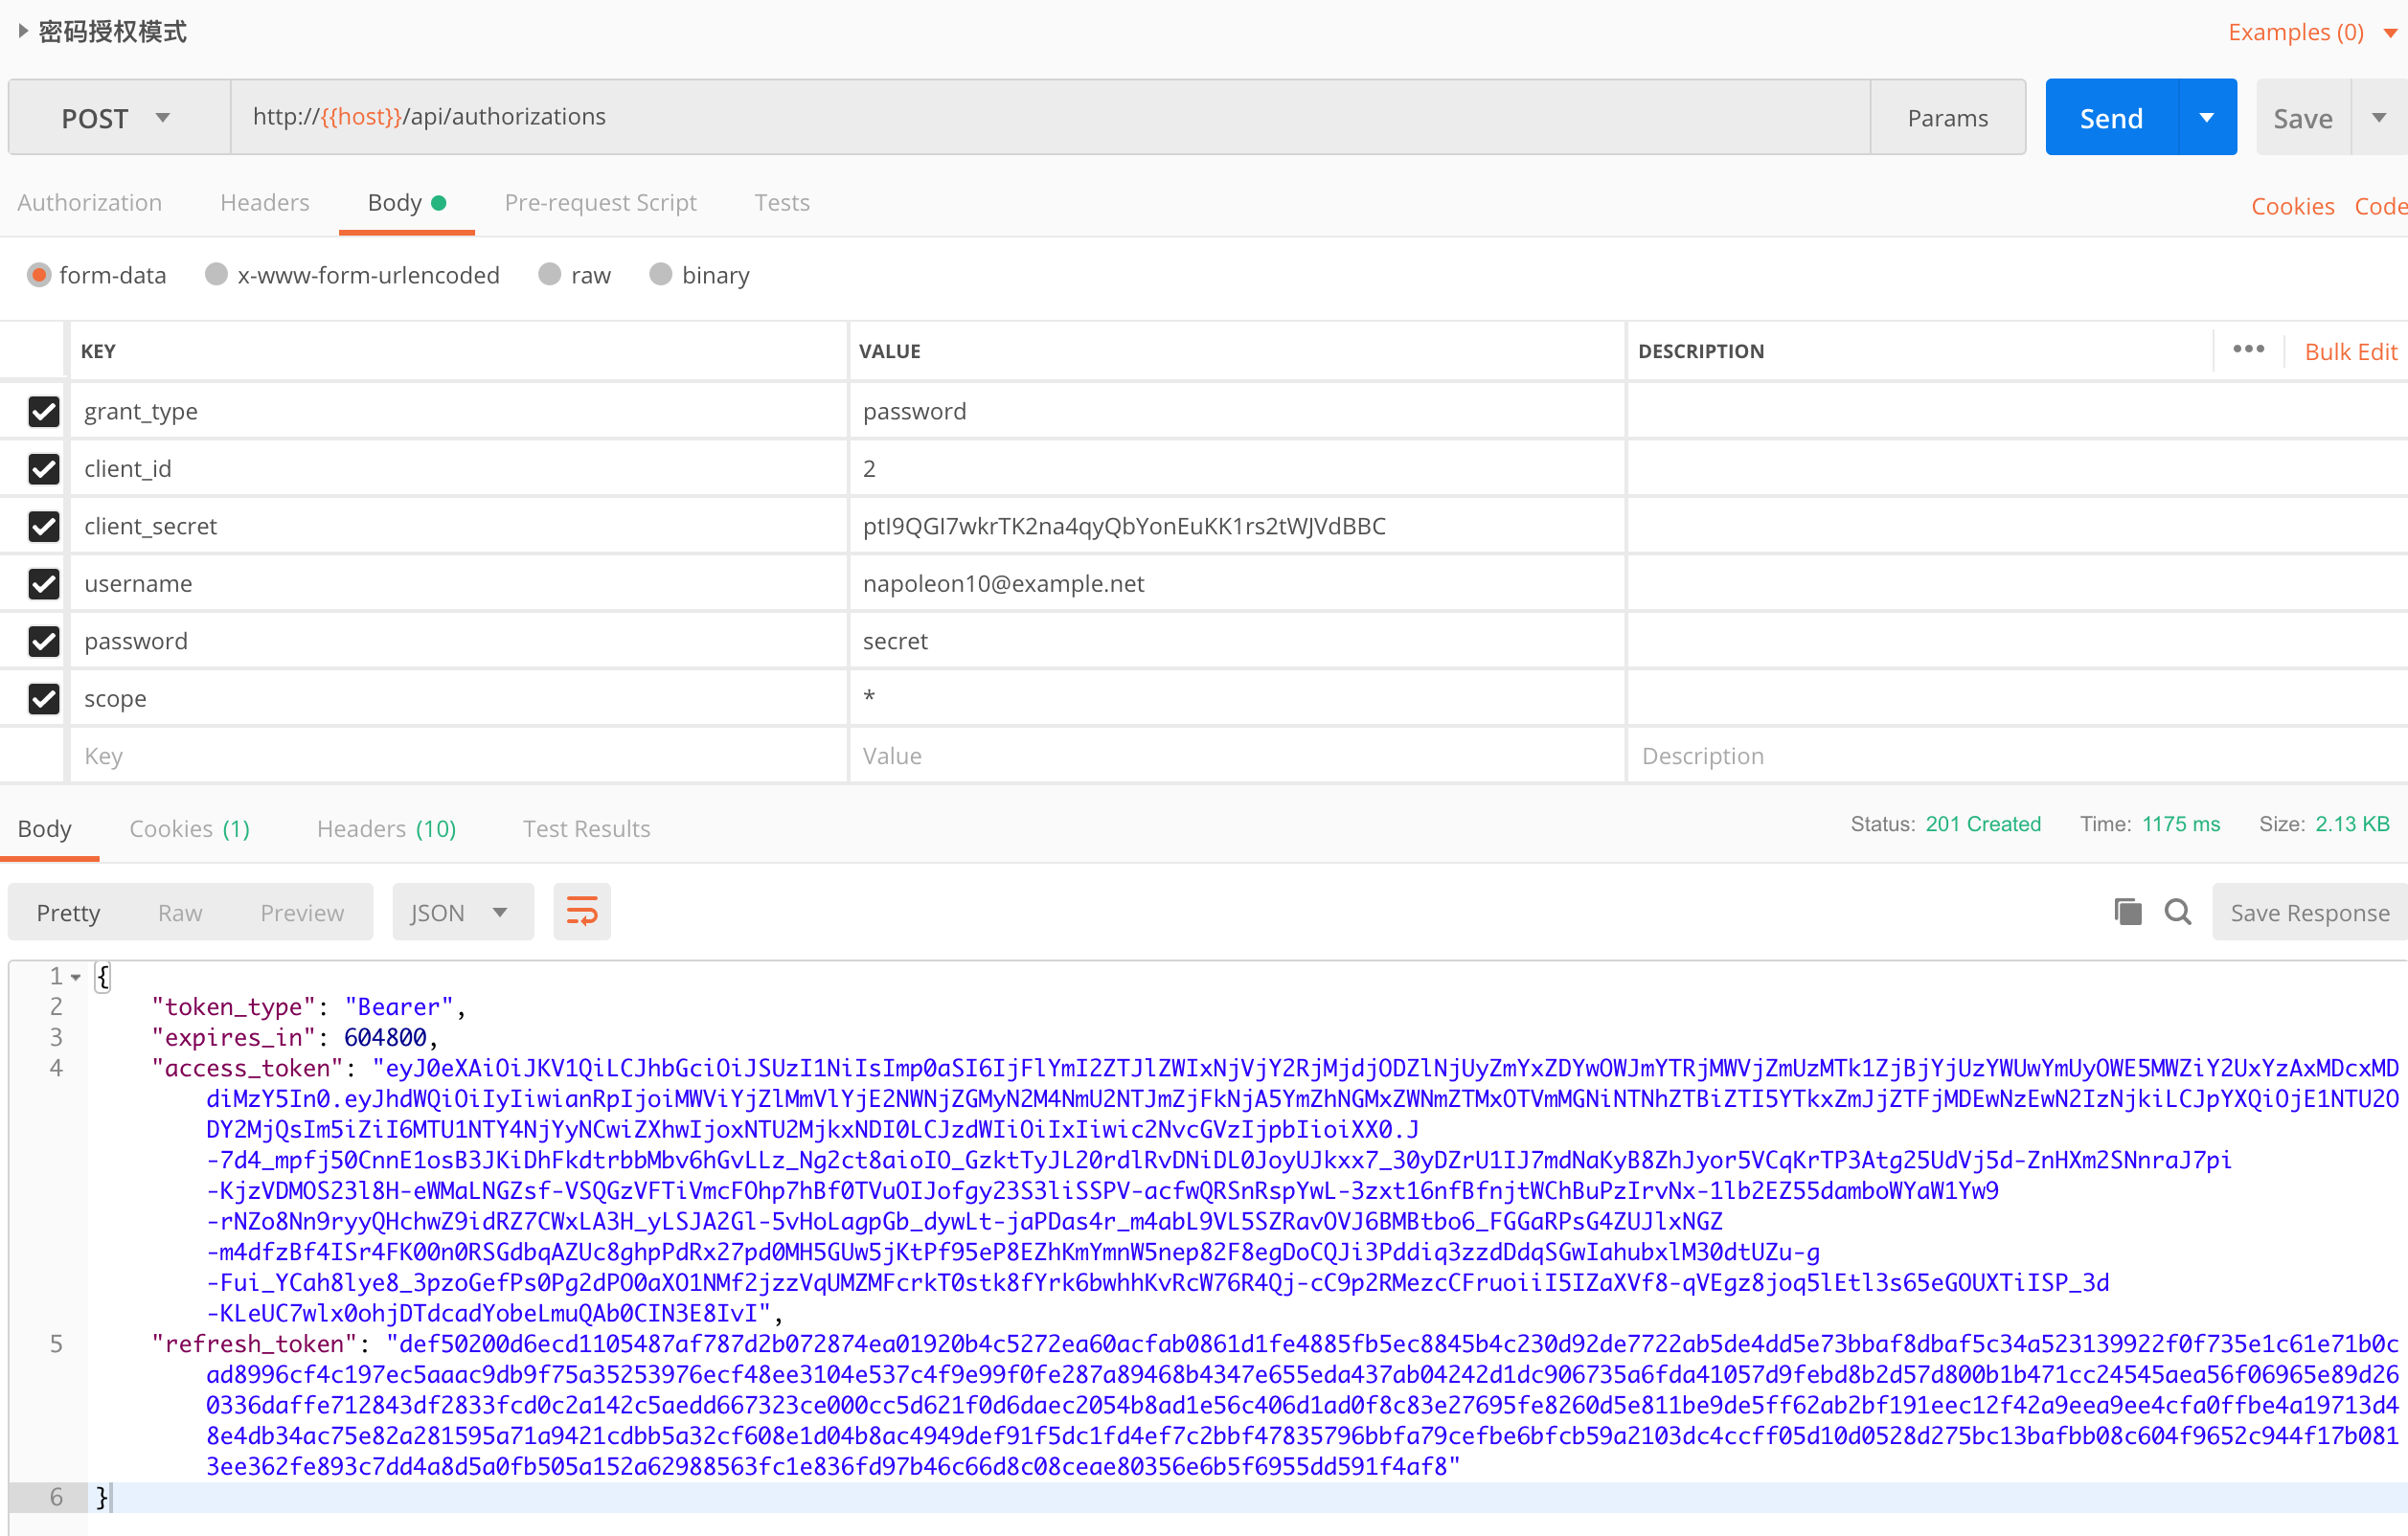Open the Send button dropdown arrow
The image size is (2408, 1536).
[2206, 117]
